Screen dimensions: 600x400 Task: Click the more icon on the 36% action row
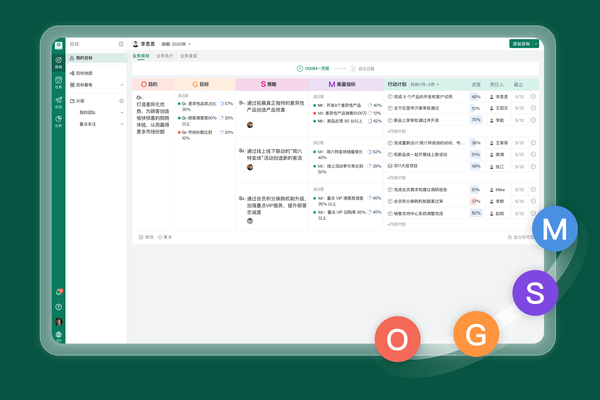click(533, 143)
